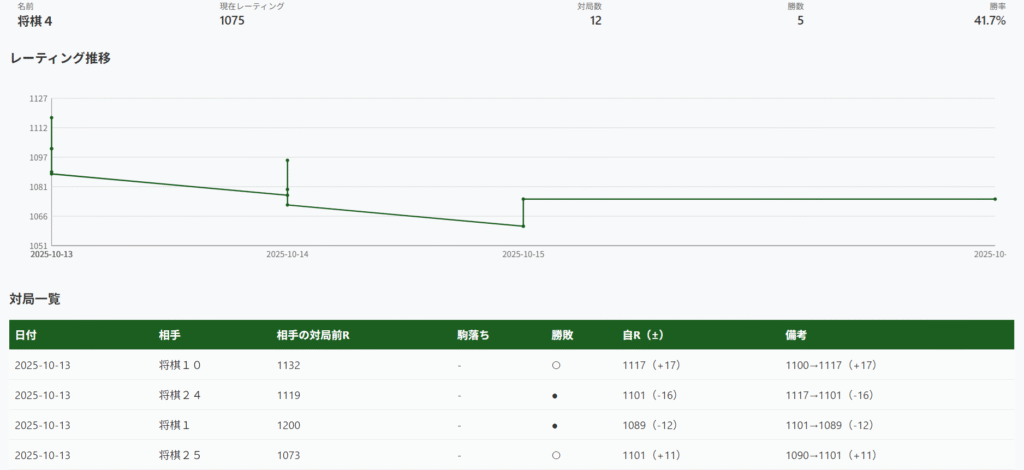Click the 相手の対局前R column header
1024x470 pixels.
312,335
